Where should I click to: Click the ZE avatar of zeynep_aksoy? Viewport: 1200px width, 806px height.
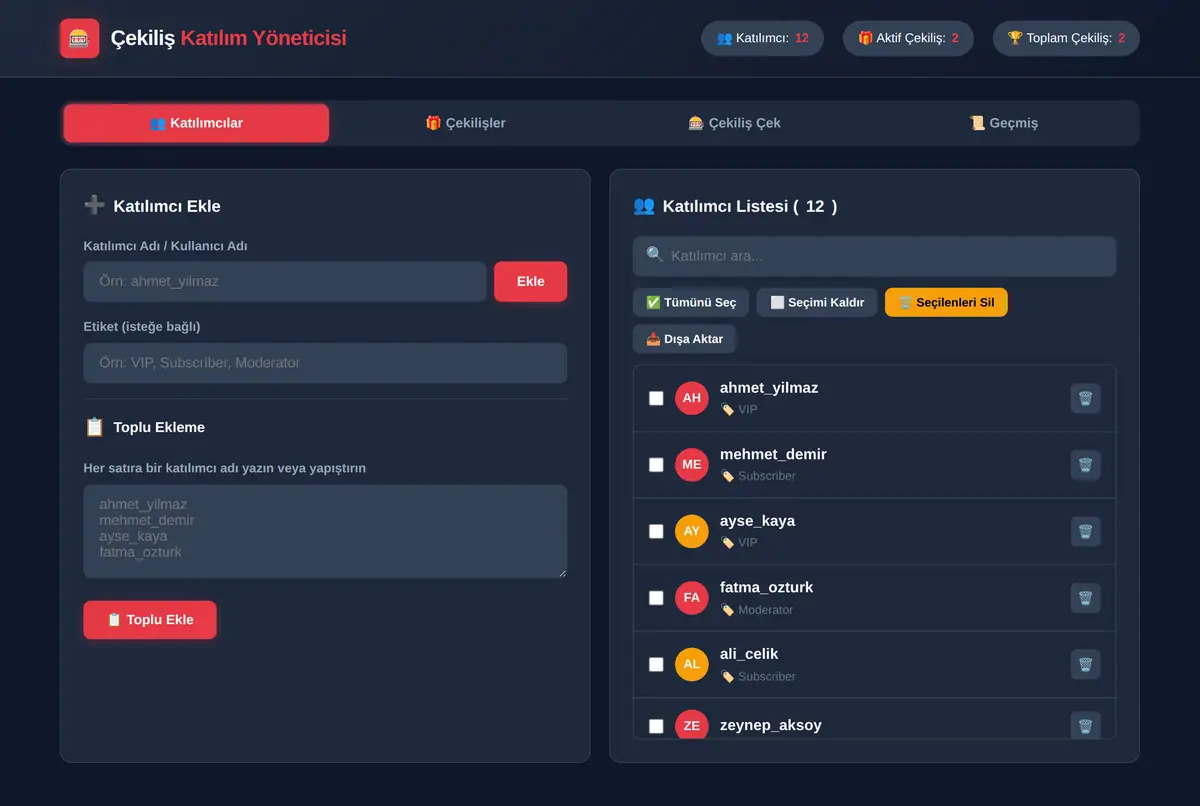pos(692,726)
